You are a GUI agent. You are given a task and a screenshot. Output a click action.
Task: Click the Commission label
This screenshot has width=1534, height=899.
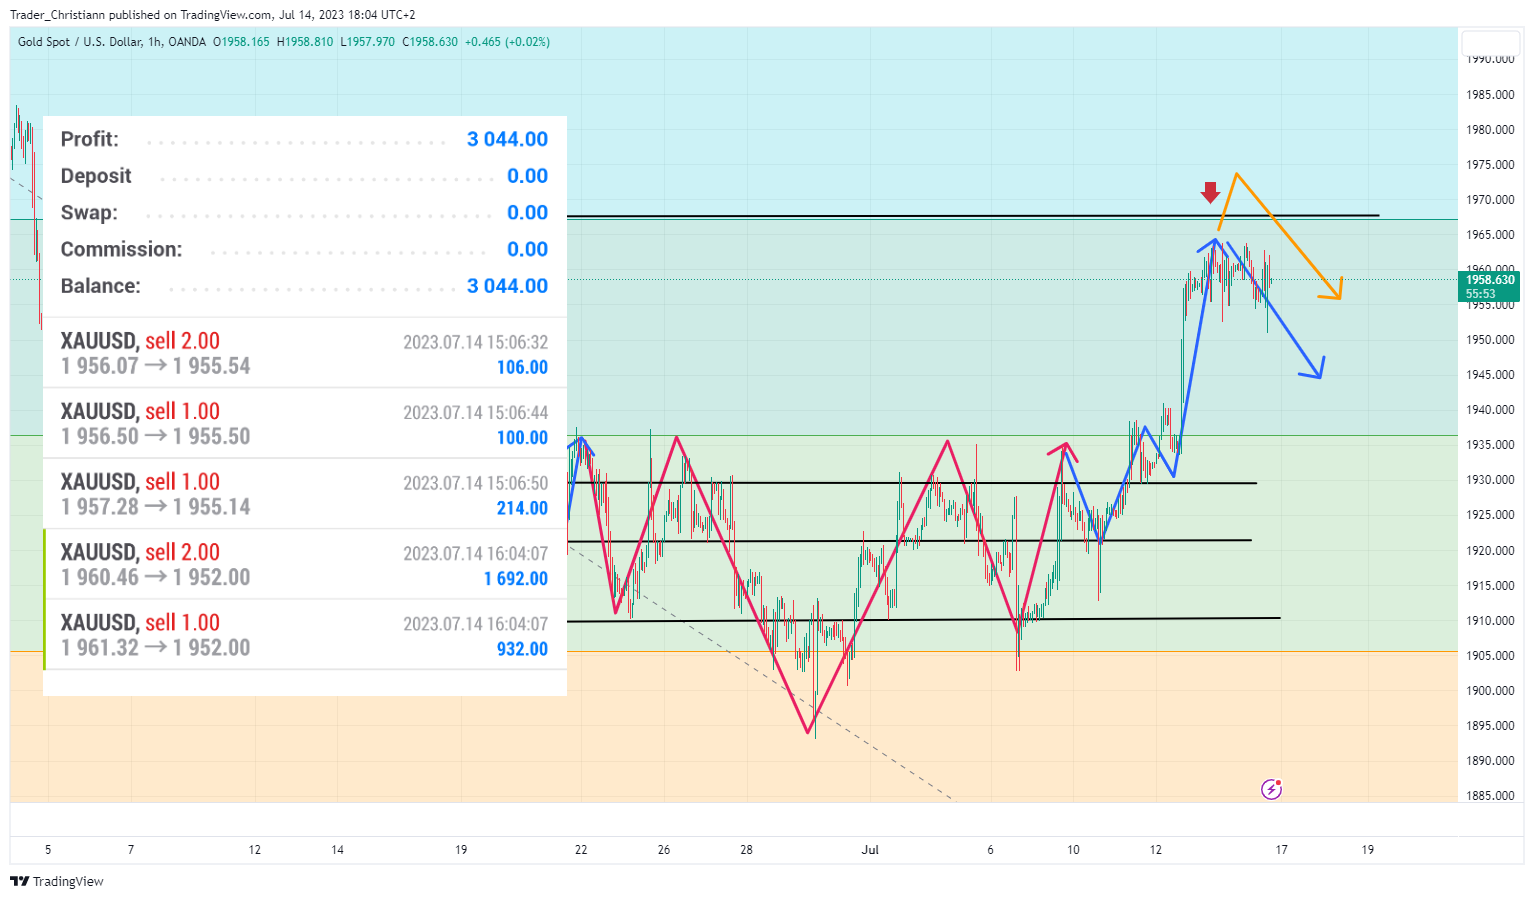121,249
